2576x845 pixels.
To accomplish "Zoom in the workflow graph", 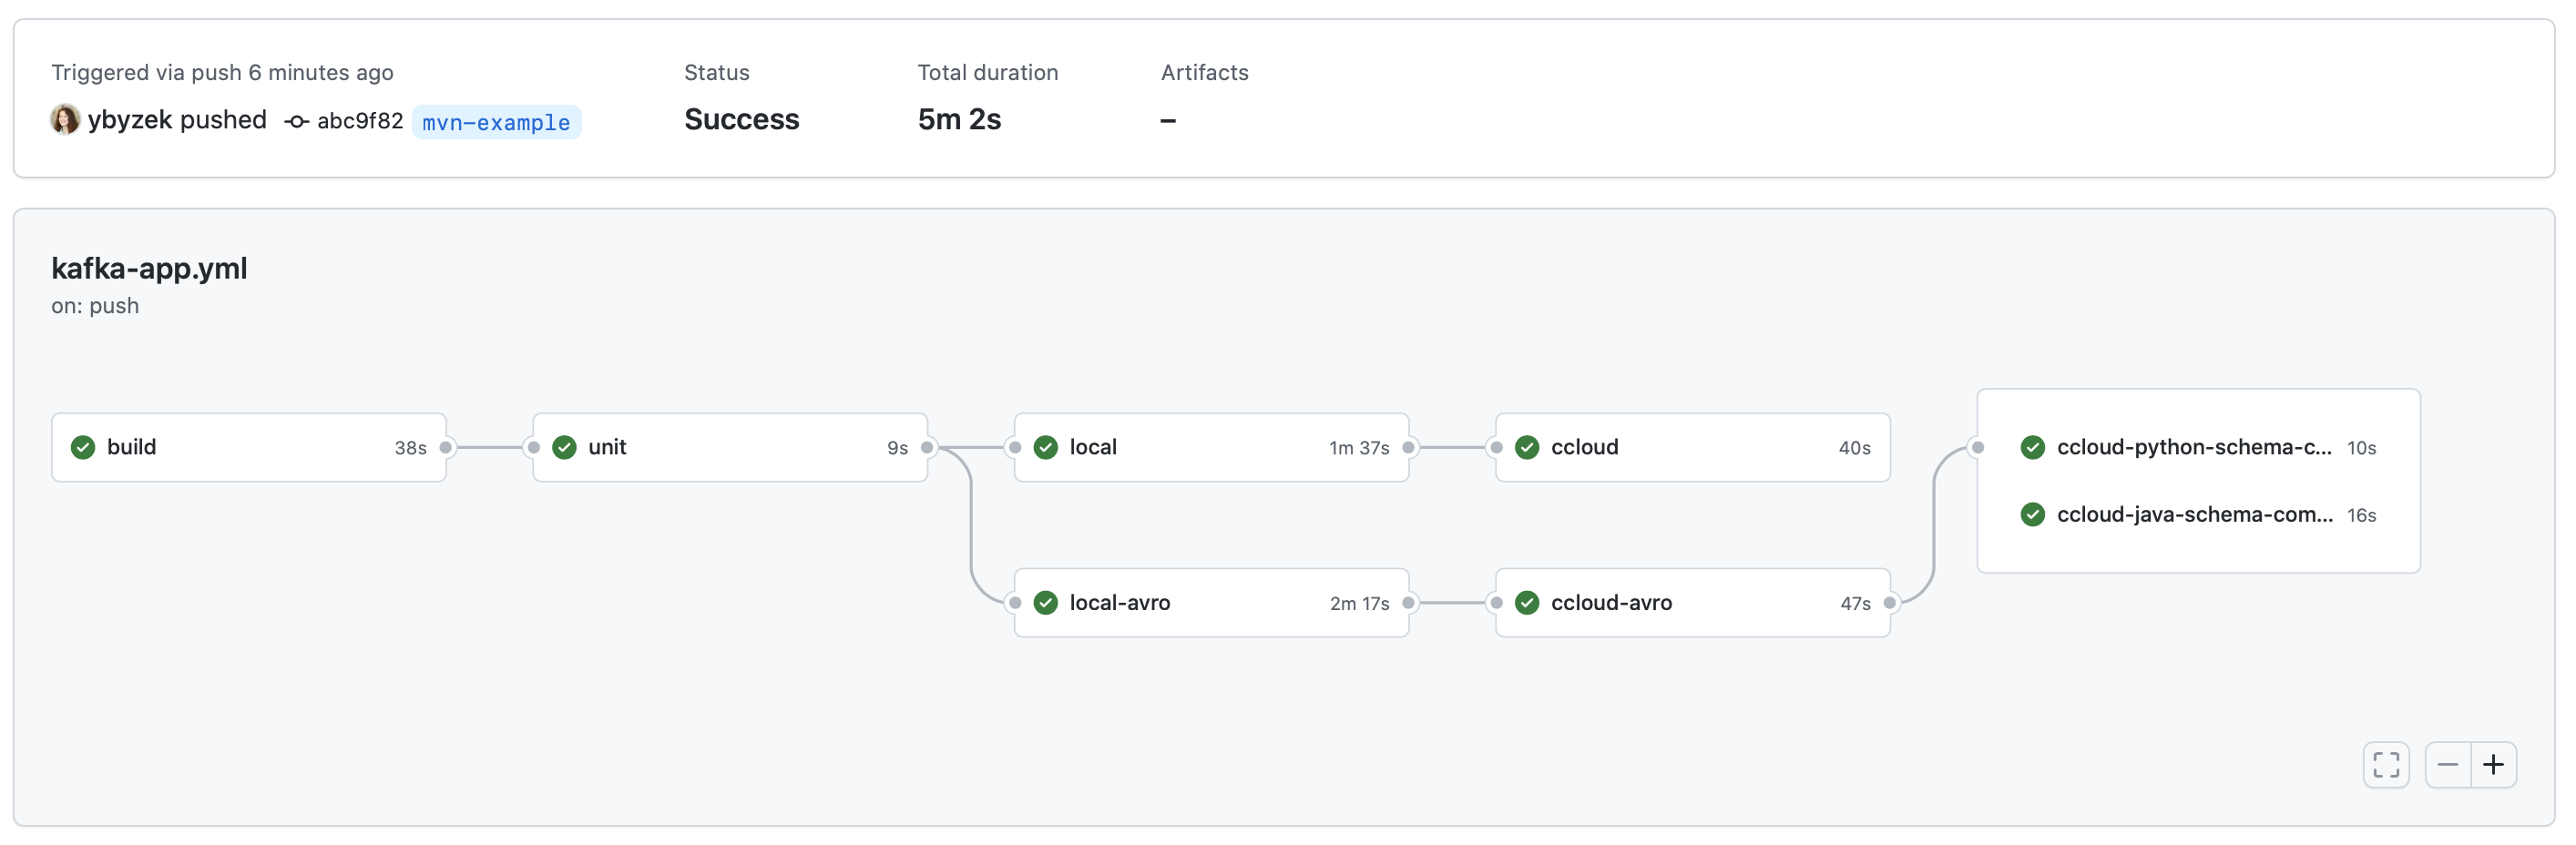I will coord(2493,765).
